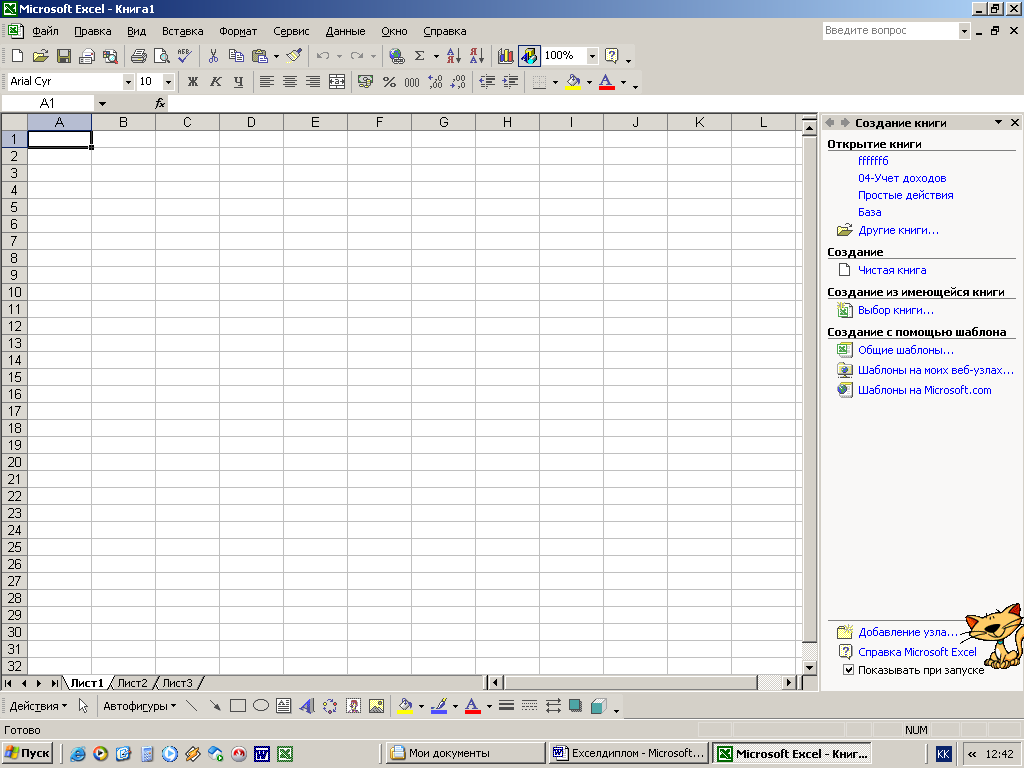Launch the Chart Wizard icon

pyautogui.click(x=505, y=56)
